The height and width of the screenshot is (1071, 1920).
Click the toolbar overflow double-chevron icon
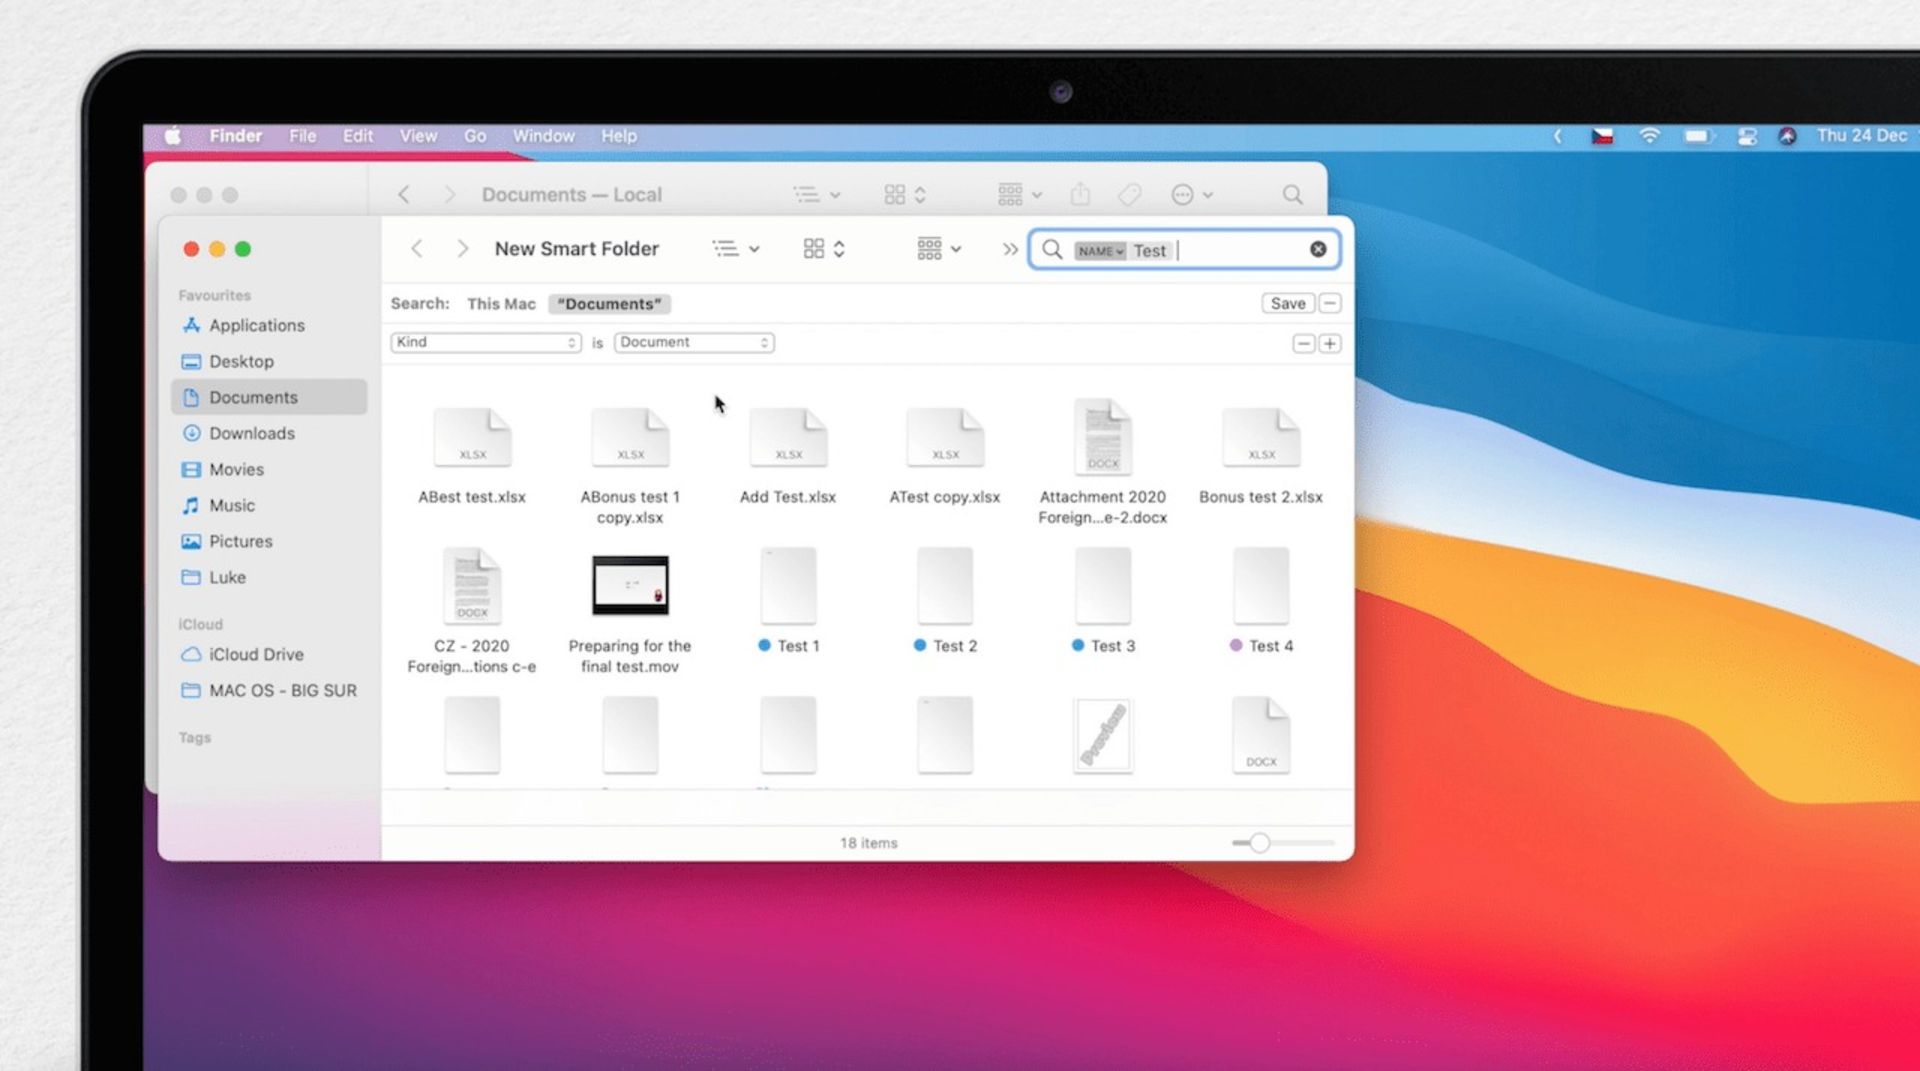coord(1010,249)
